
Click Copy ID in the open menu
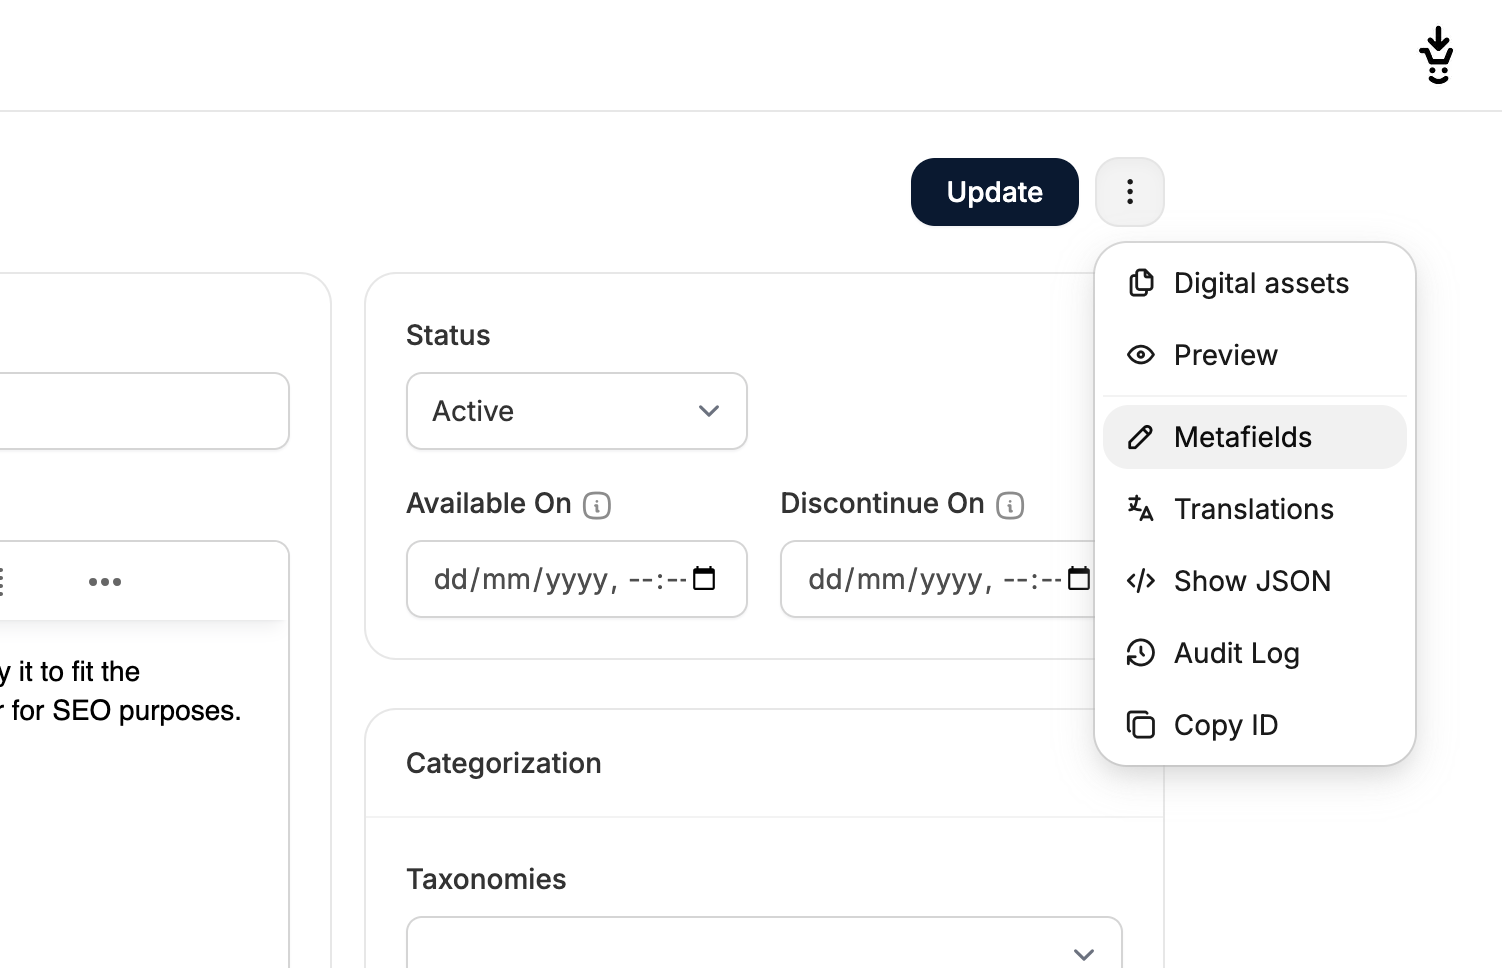coord(1226,724)
